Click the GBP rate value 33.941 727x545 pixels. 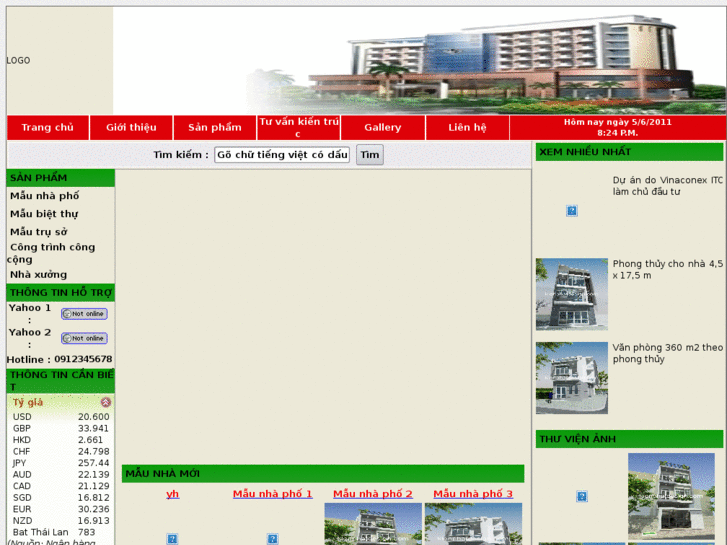93,428
